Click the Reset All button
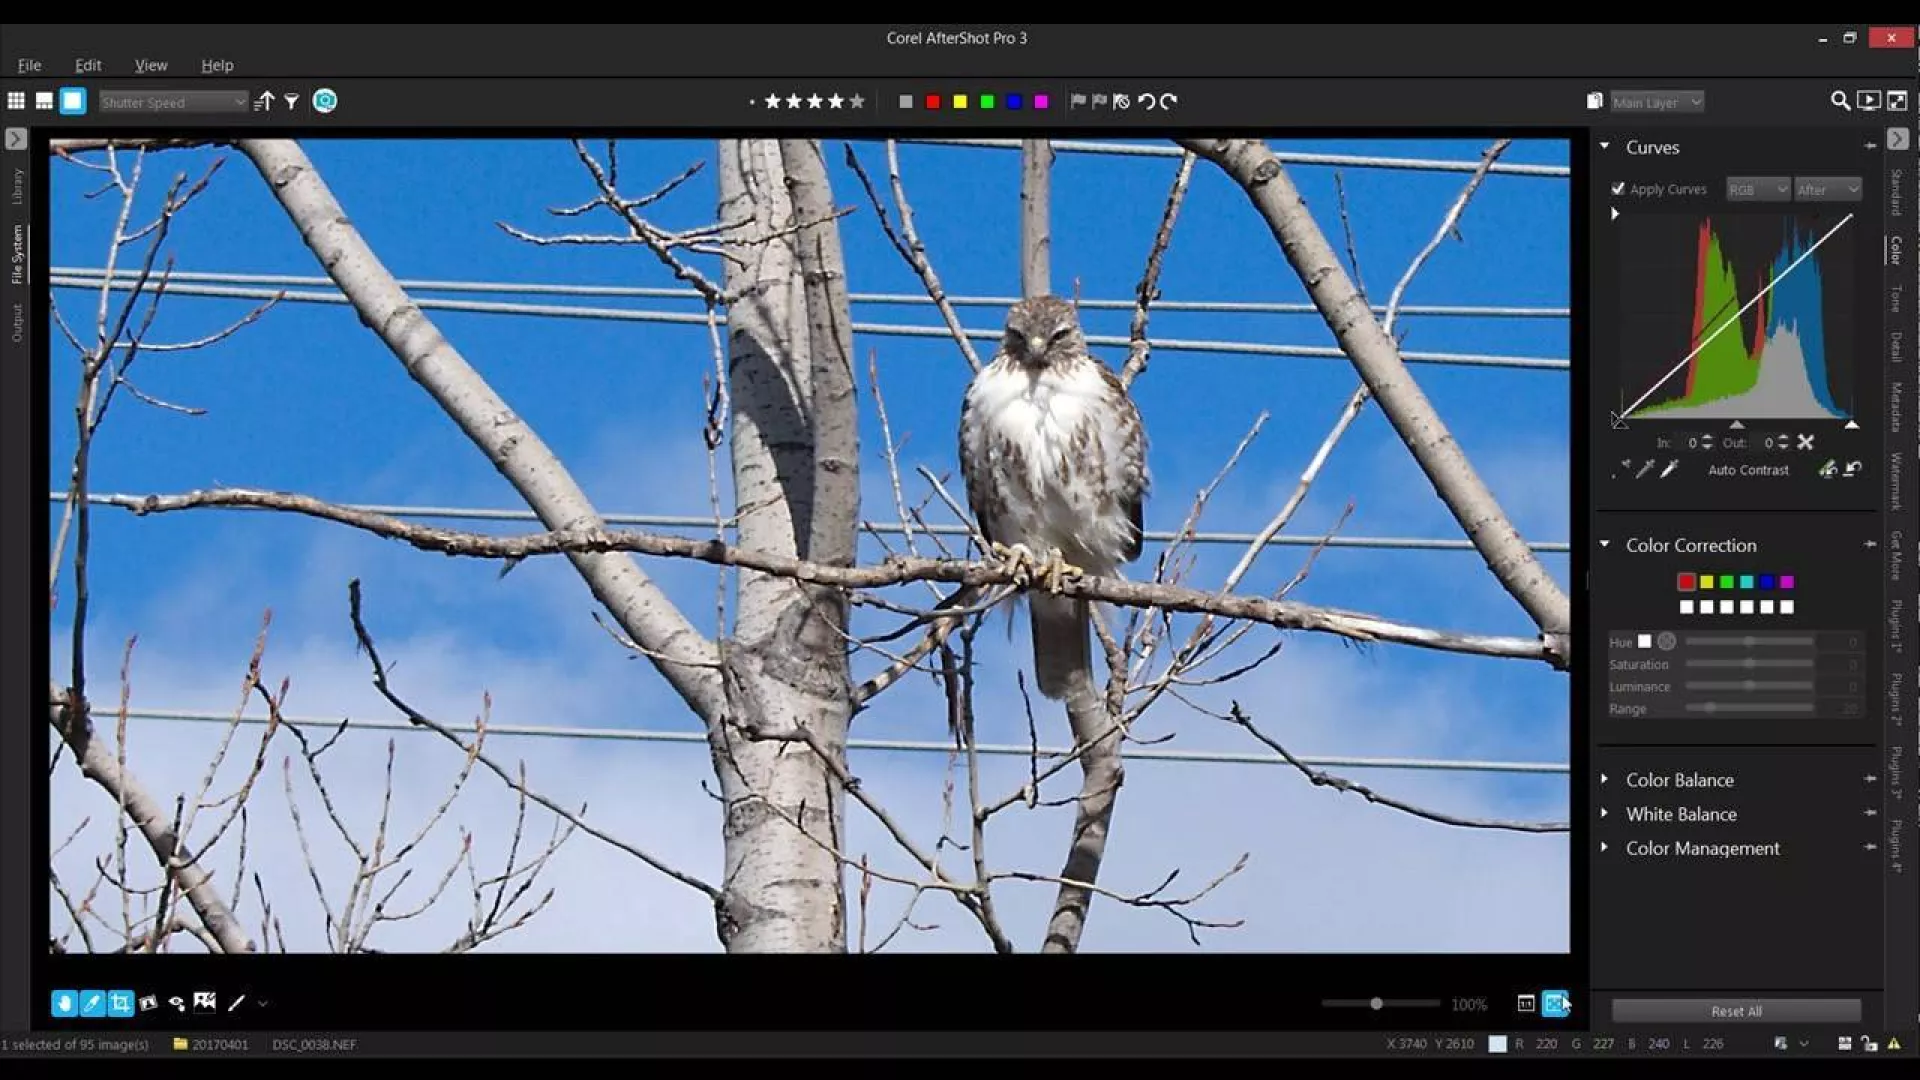1920x1080 pixels. pyautogui.click(x=1736, y=1011)
